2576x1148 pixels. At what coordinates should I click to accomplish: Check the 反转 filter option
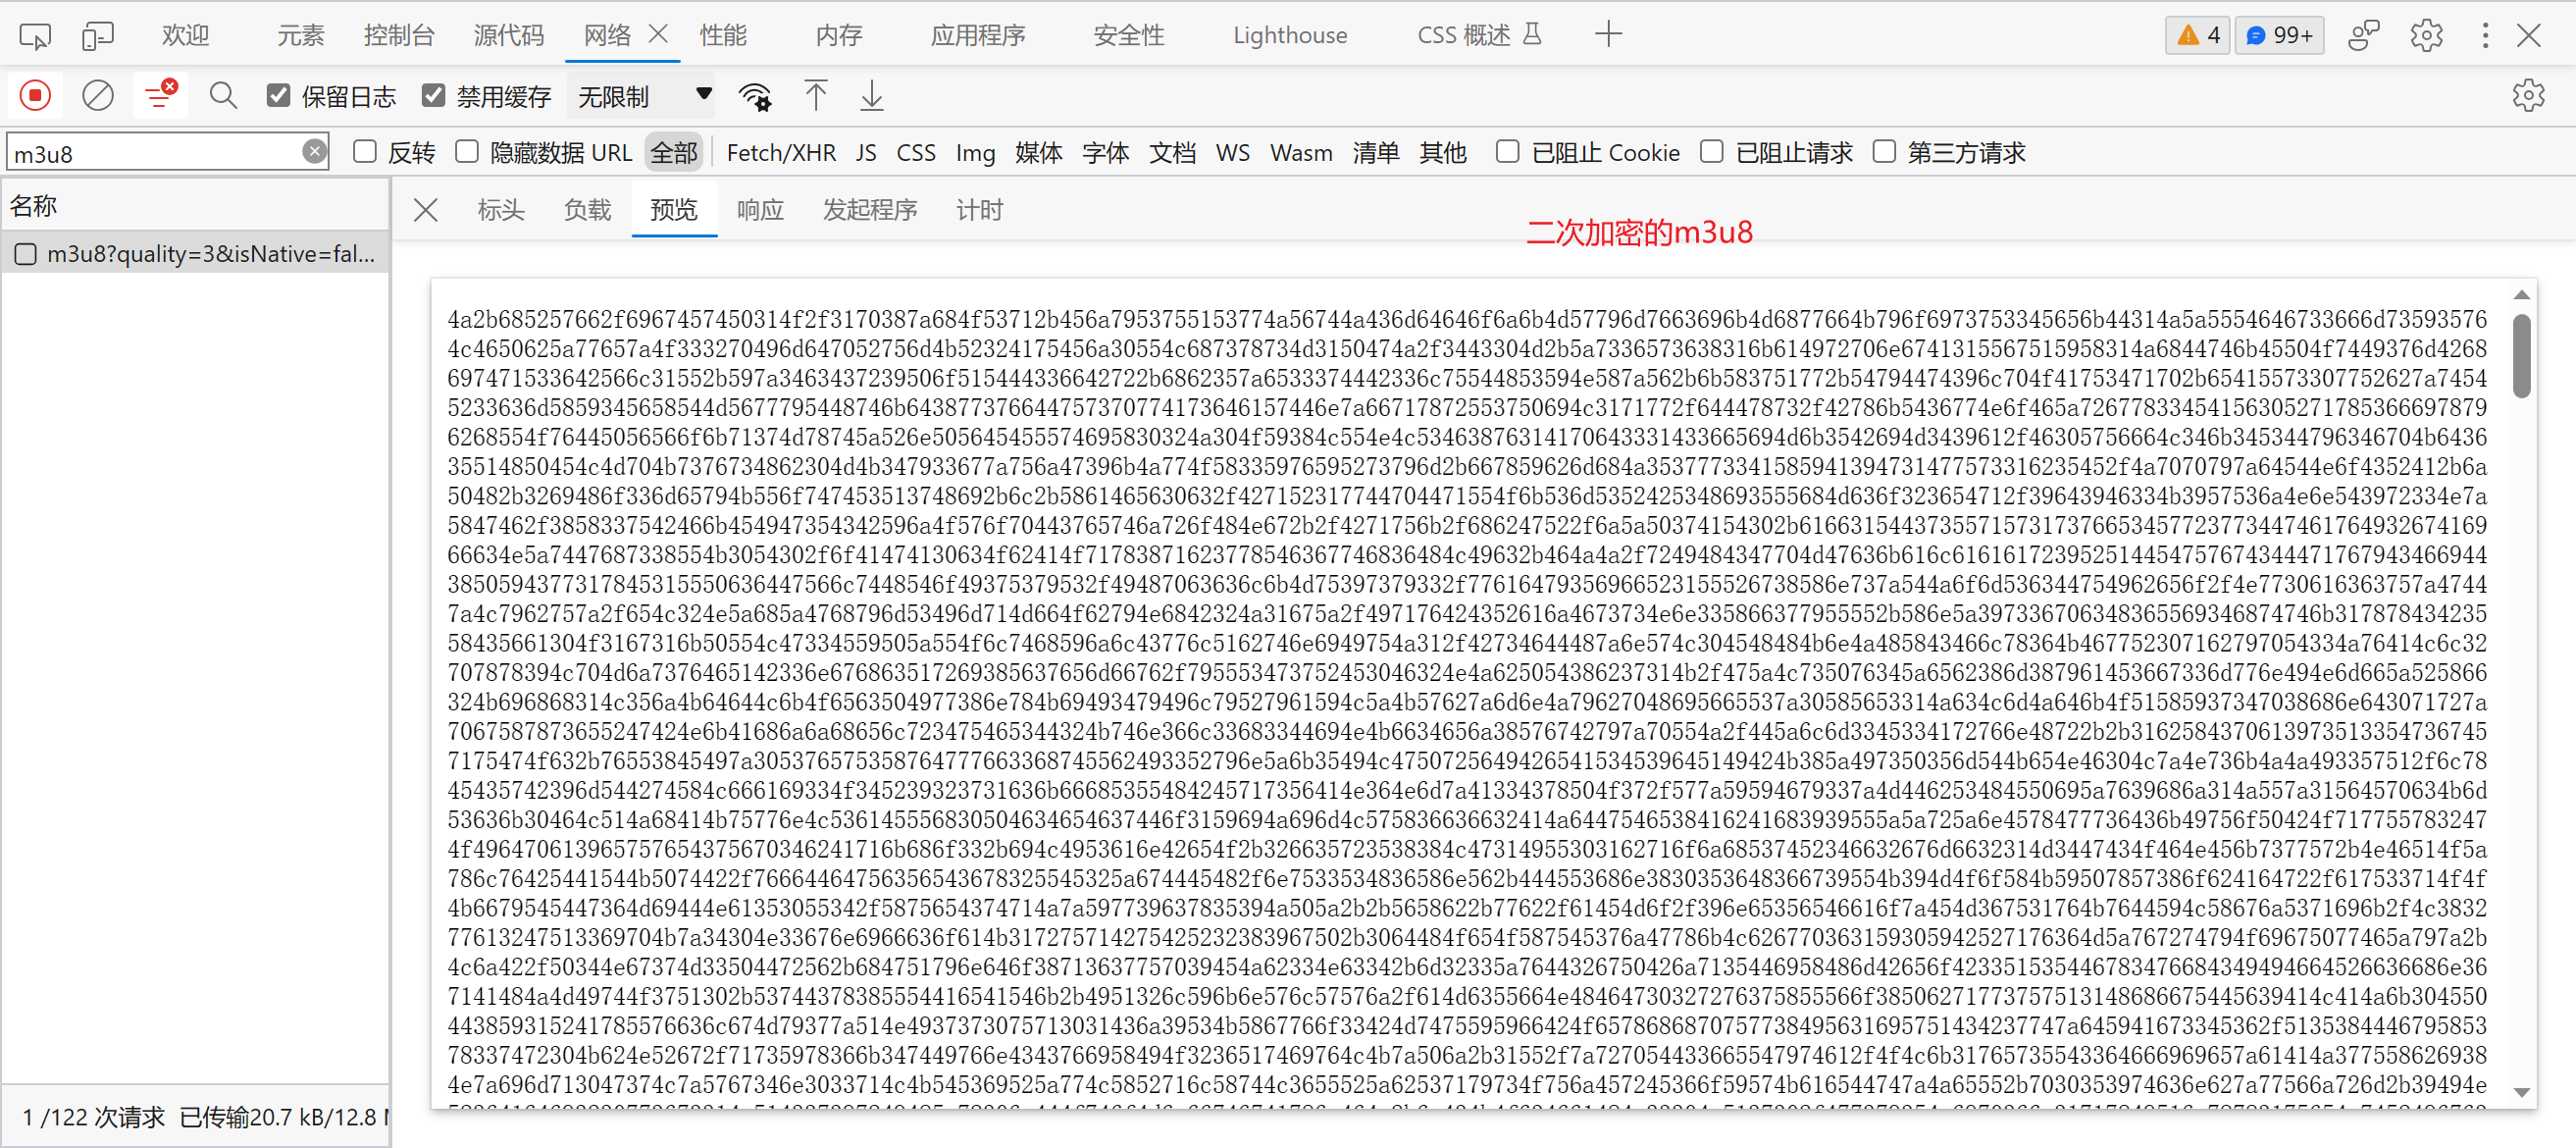pos(364,151)
